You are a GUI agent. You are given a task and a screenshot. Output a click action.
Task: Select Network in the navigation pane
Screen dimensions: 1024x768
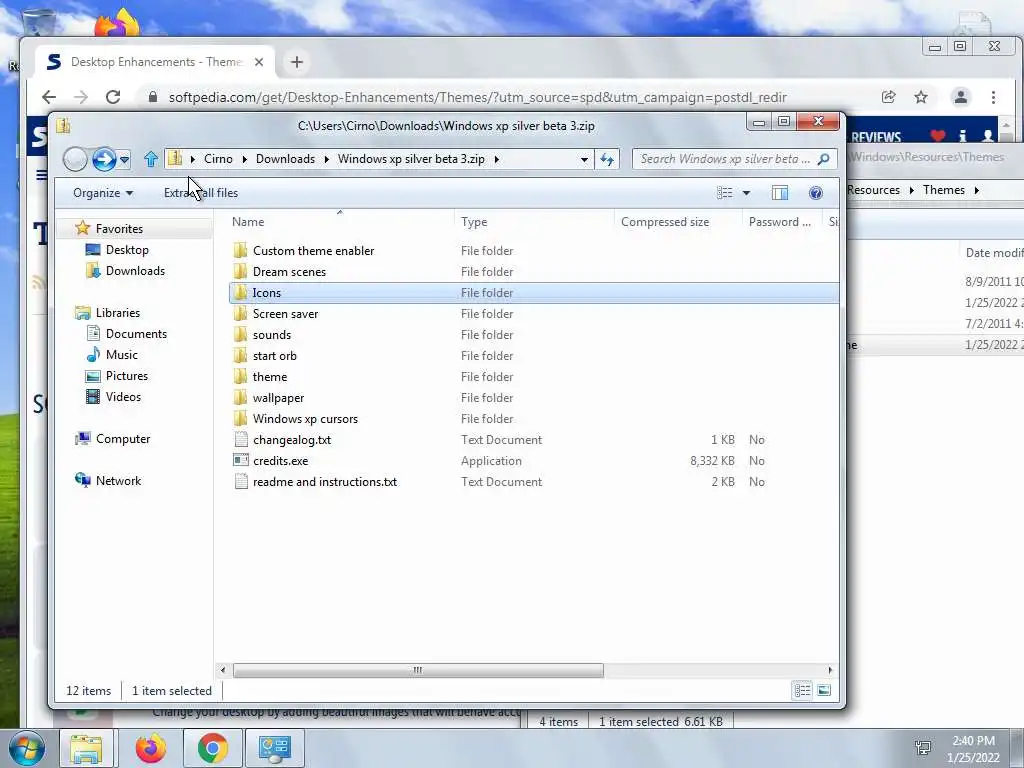118,481
